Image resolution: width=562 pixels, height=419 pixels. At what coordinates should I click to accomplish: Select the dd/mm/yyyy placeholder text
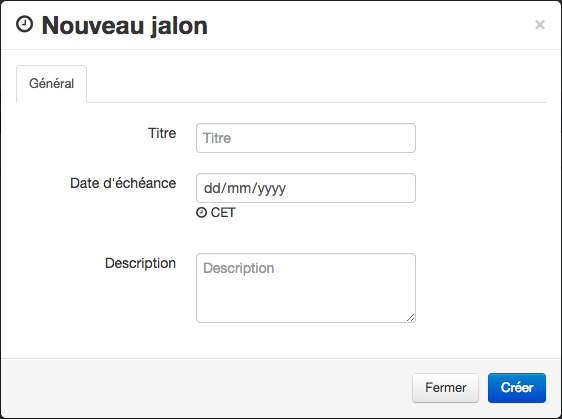coord(245,188)
